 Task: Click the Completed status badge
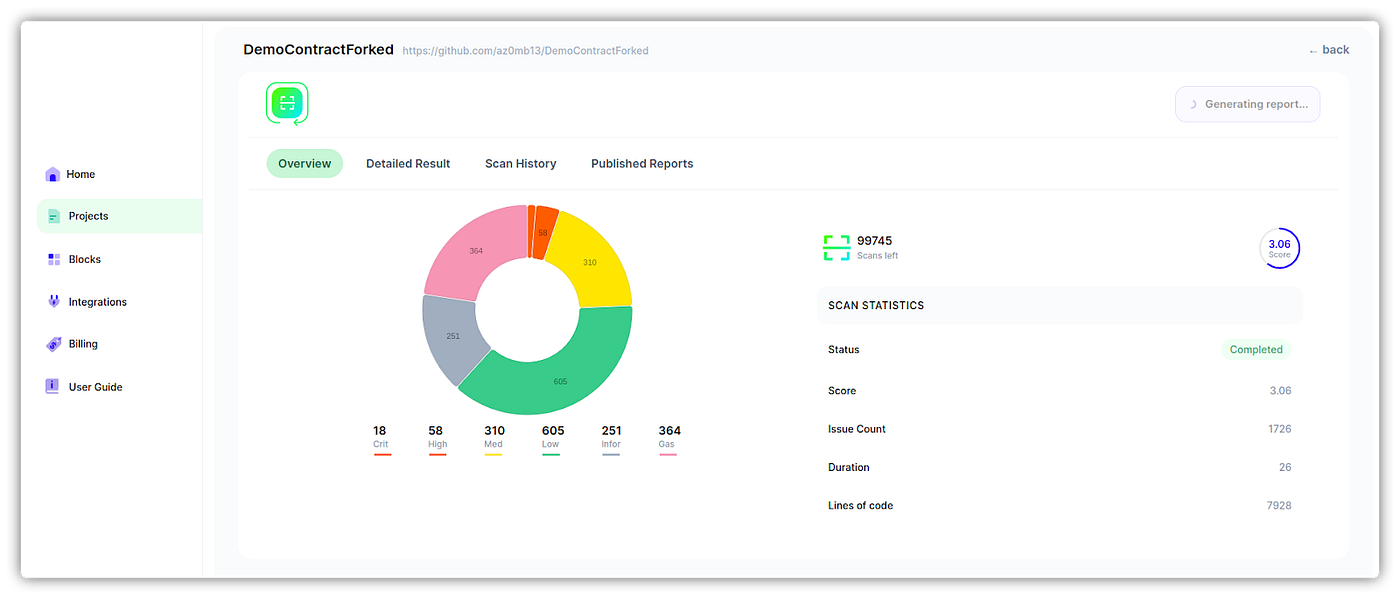[x=1256, y=349]
